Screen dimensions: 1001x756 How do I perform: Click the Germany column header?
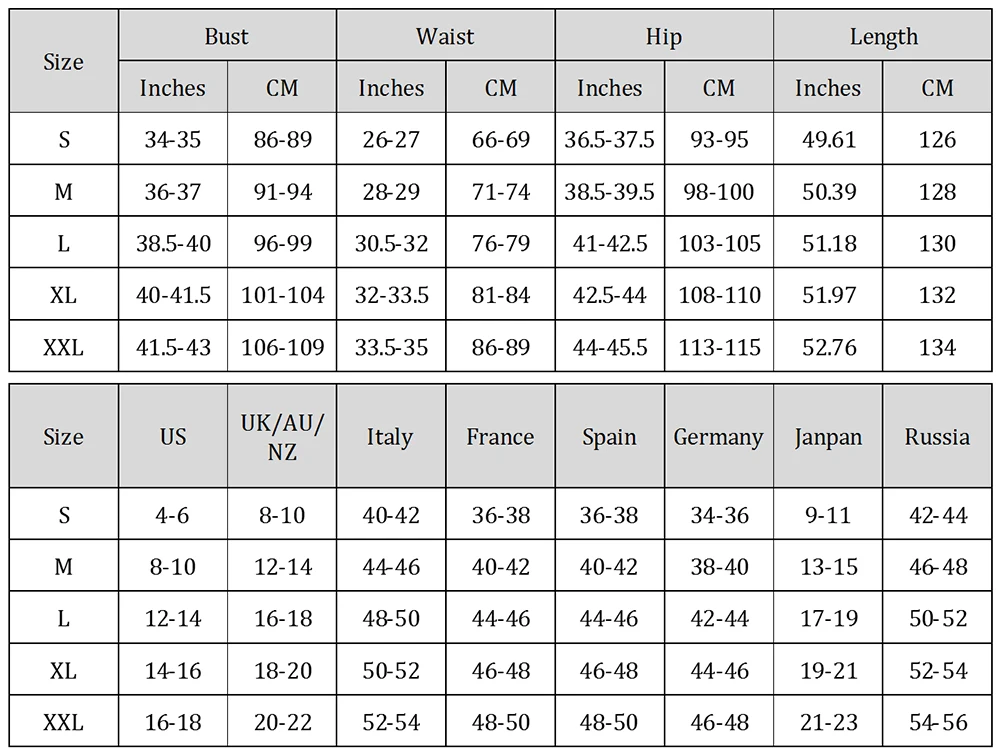coord(719,437)
